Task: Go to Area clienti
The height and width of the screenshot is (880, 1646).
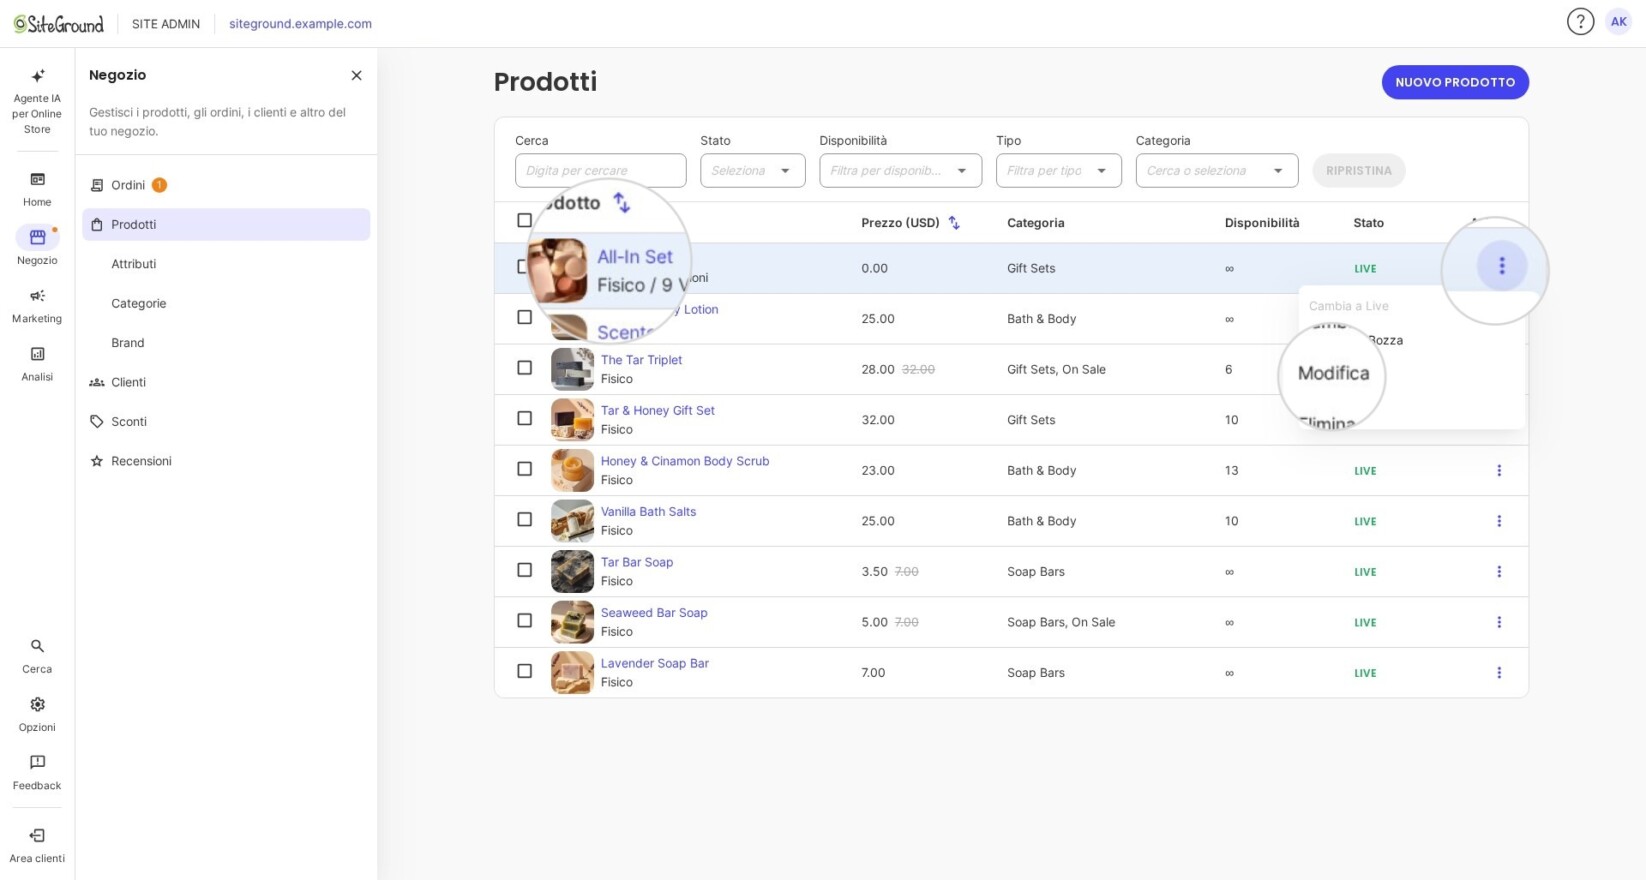Action: pyautogui.click(x=37, y=845)
